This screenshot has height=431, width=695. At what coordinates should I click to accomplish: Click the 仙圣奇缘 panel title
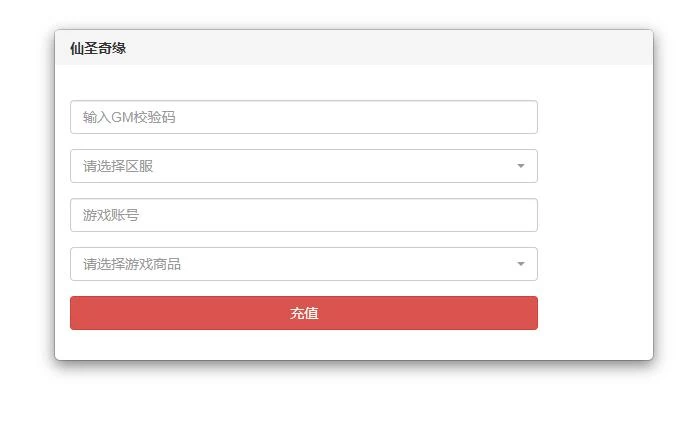coord(98,48)
